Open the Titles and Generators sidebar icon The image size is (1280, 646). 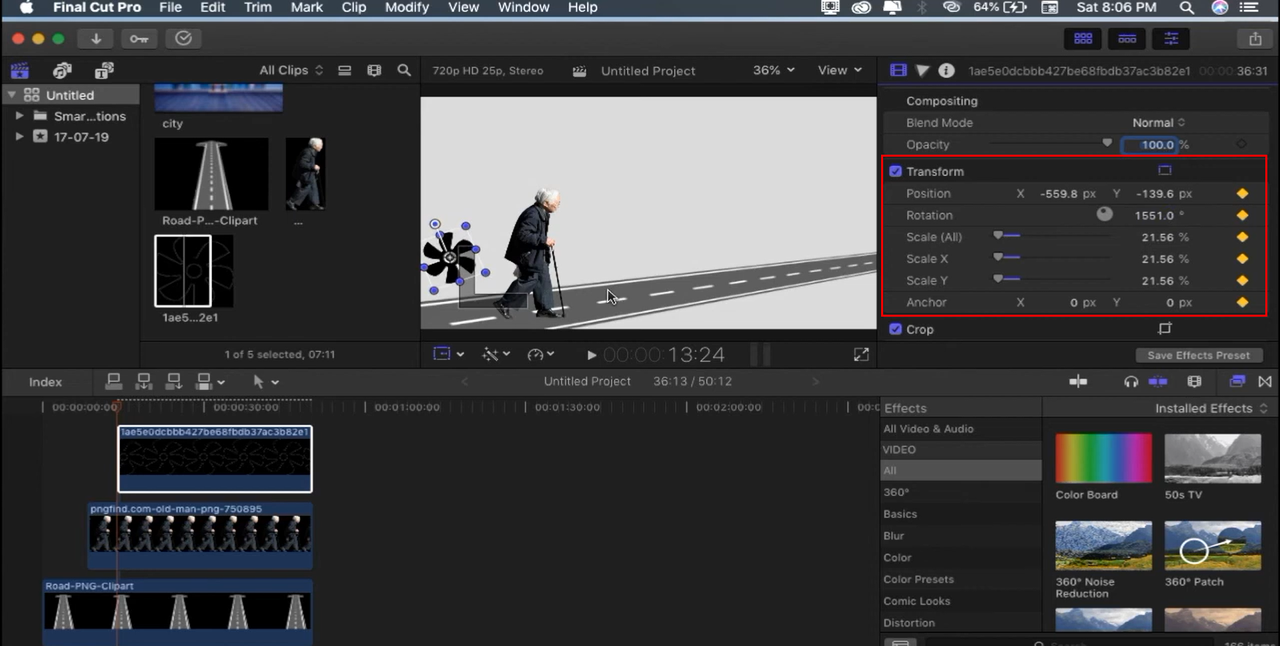point(104,71)
